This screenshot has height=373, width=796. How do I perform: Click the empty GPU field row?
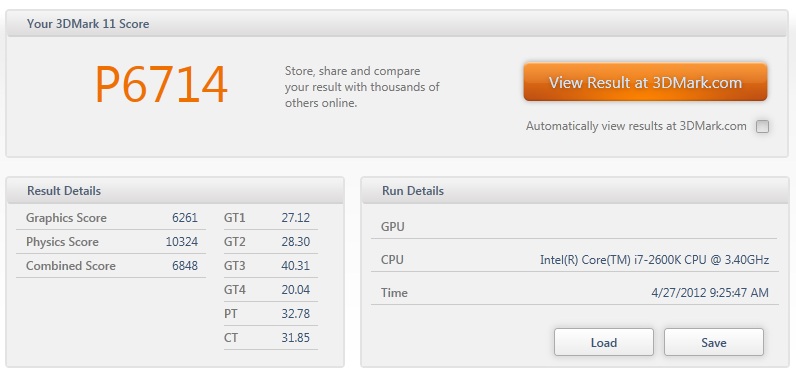(x=575, y=226)
